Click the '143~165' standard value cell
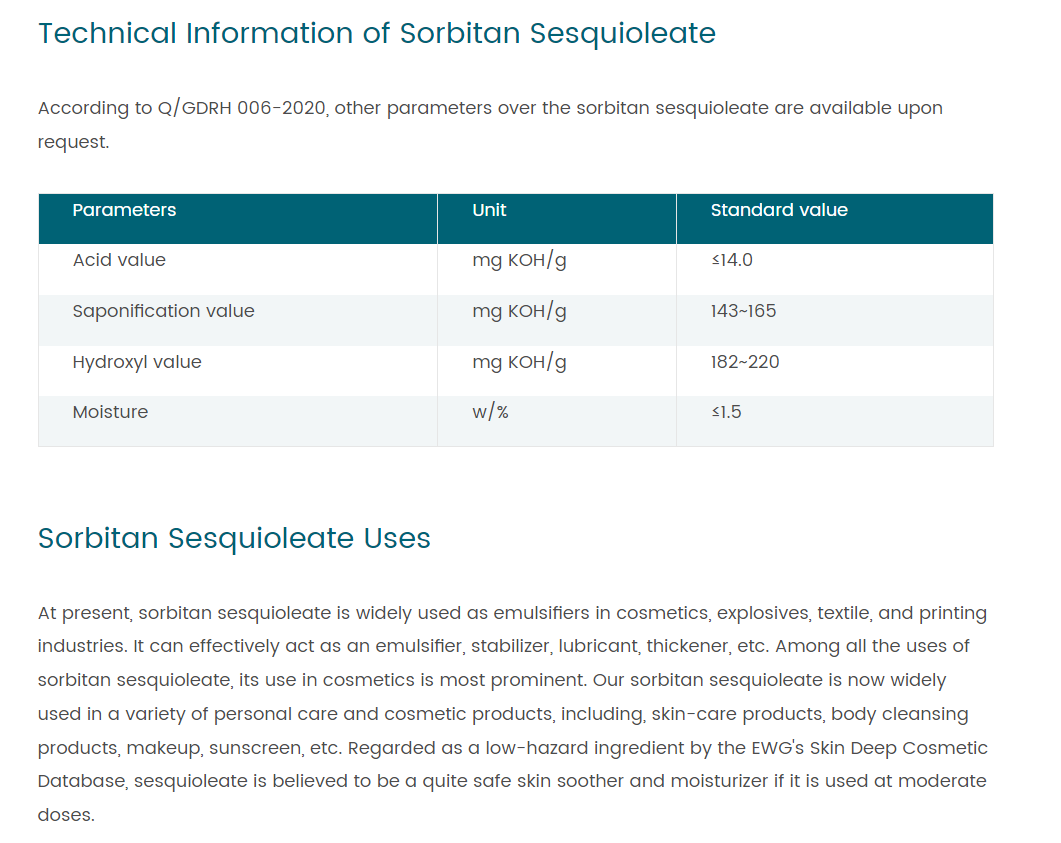 point(743,311)
